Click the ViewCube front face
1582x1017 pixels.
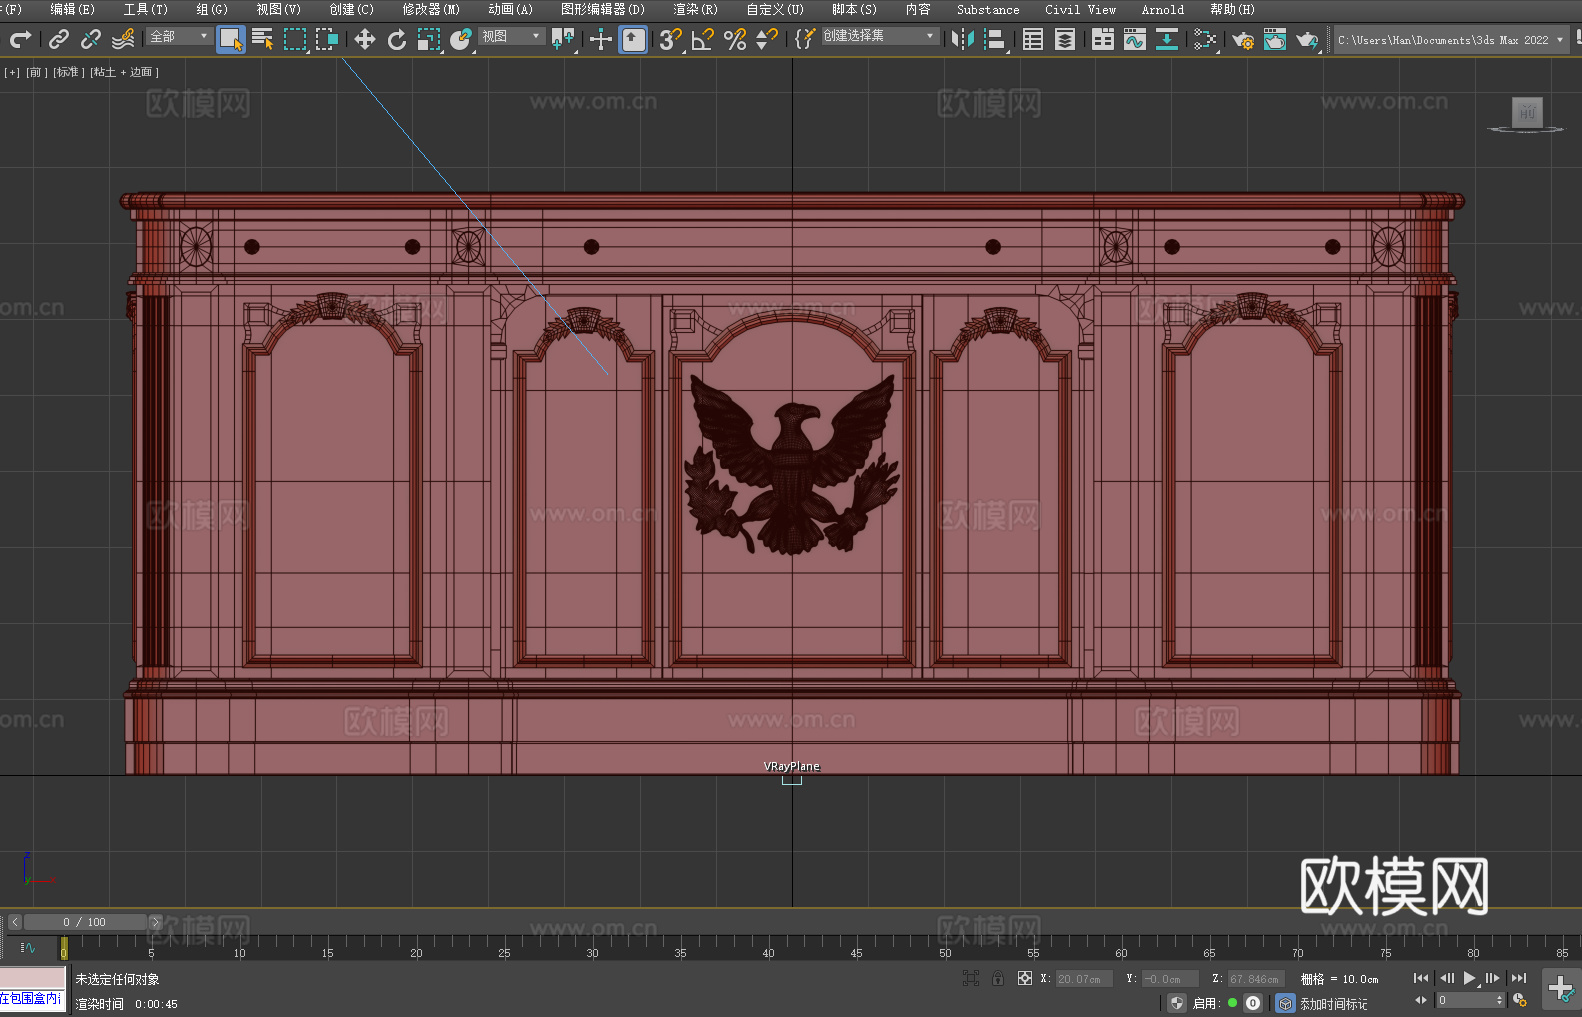[x=1527, y=112]
